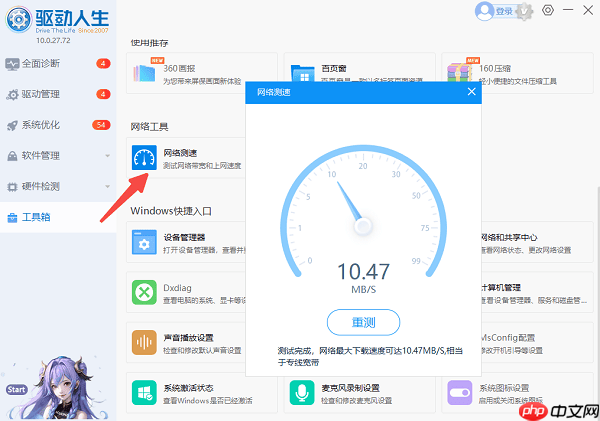Go to 硬件检测 section
600x421 pixels.
pyautogui.click(x=58, y=186)
